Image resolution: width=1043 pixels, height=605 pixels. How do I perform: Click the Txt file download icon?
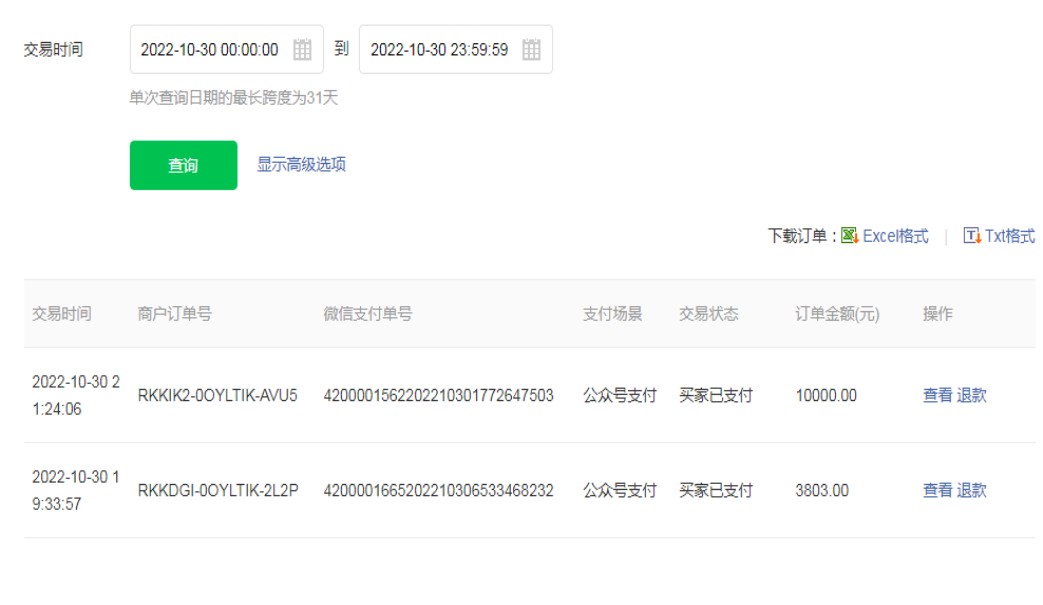click(x=971, y=236)
